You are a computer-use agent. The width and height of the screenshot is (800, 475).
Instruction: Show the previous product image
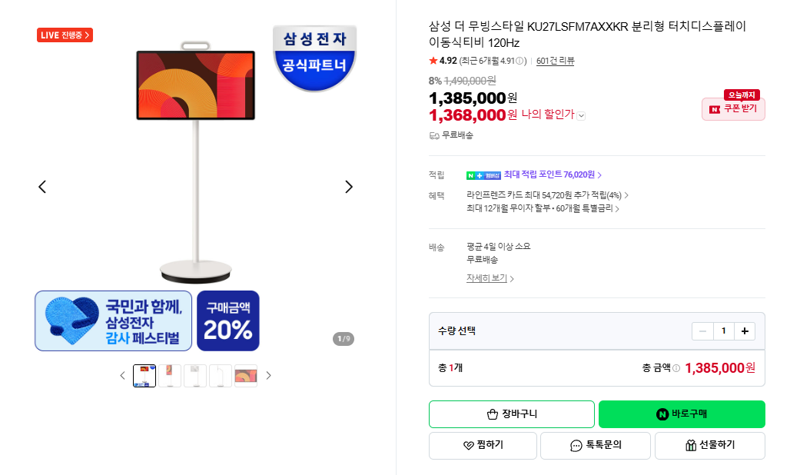[42, 187]
